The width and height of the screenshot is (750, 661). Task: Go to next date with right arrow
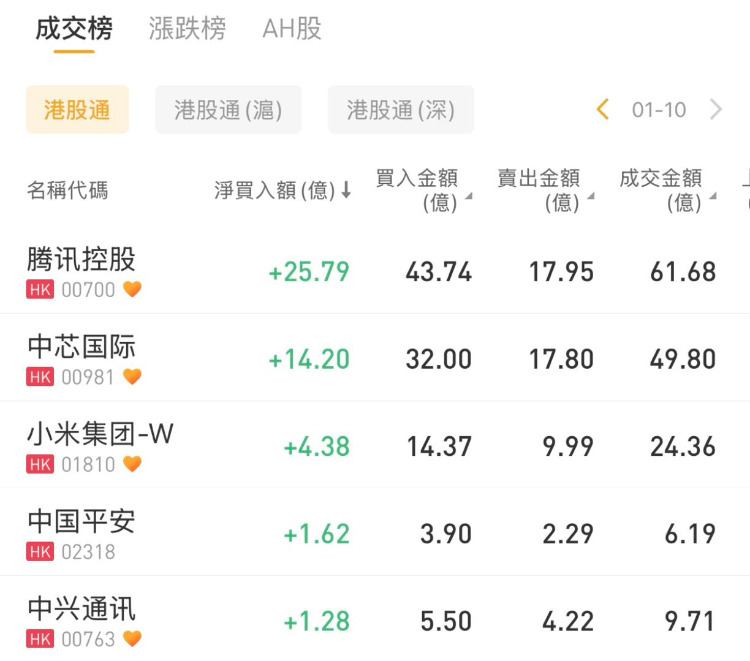coord(716,110)
